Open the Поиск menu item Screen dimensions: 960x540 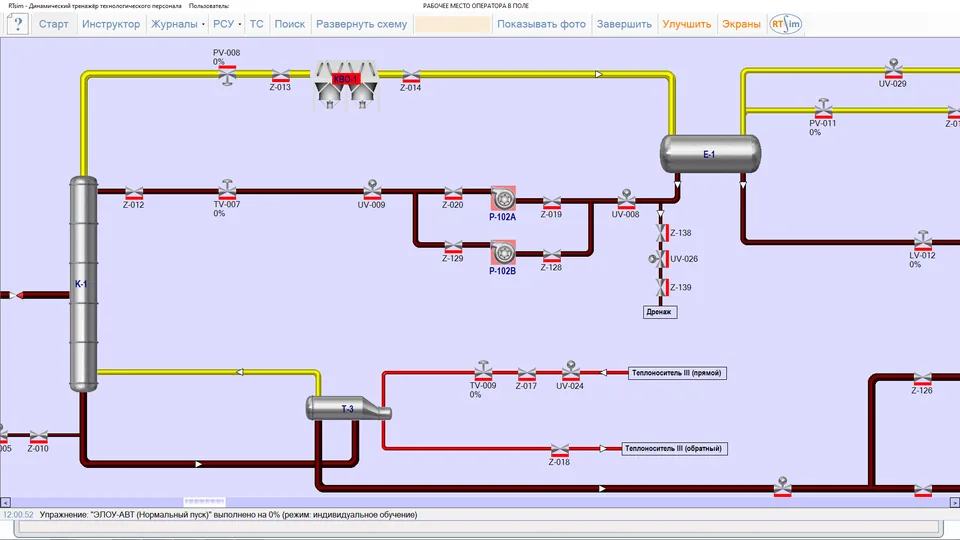(x=290, y=24)
